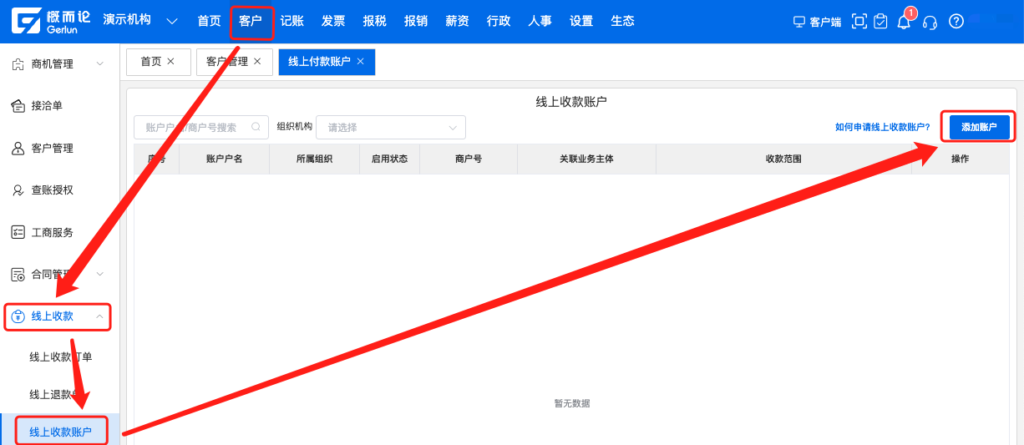
Task: Open the 人事 top menu
Action: (x=540, y=21)
